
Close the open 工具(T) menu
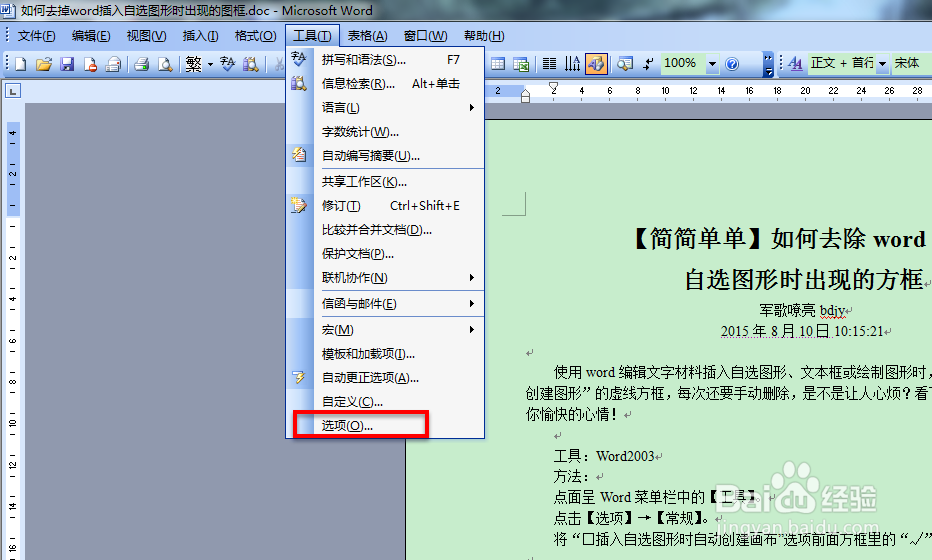pyautogui.click(x=312, y=36)
